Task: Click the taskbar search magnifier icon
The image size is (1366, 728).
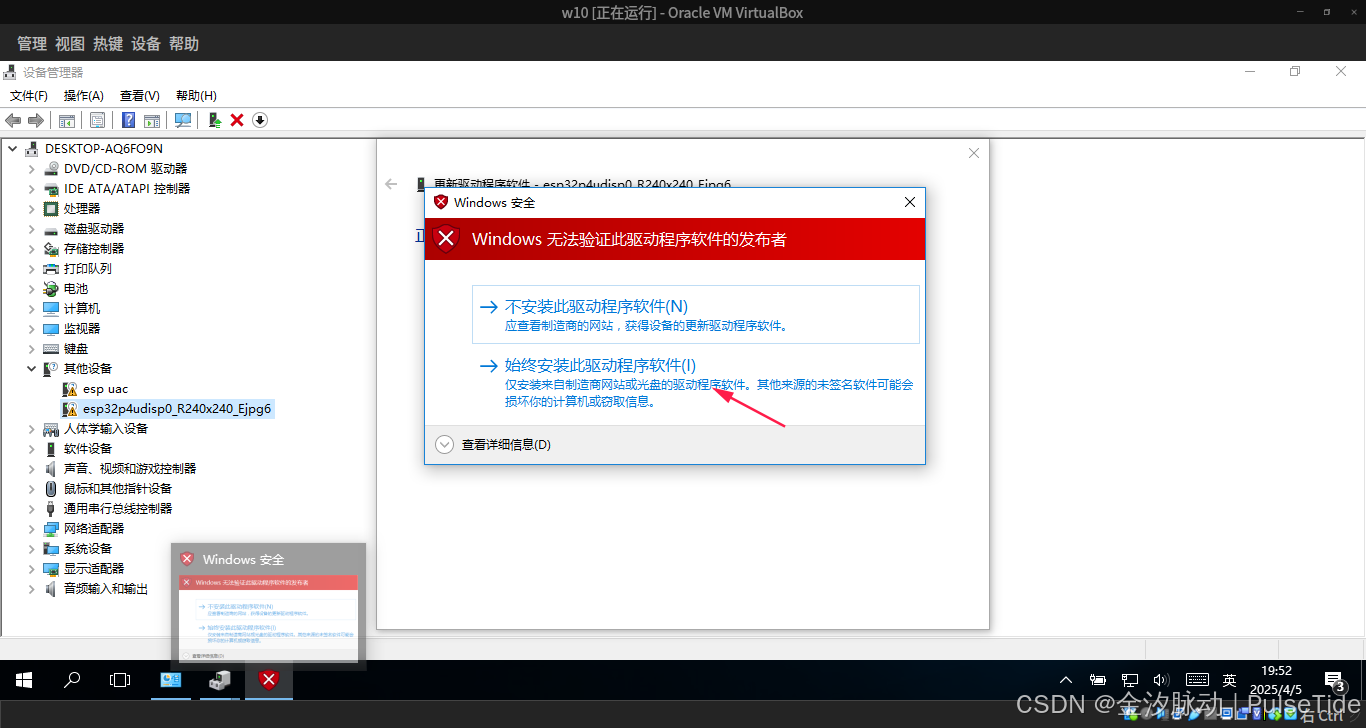Action: [x=72, y=680]
